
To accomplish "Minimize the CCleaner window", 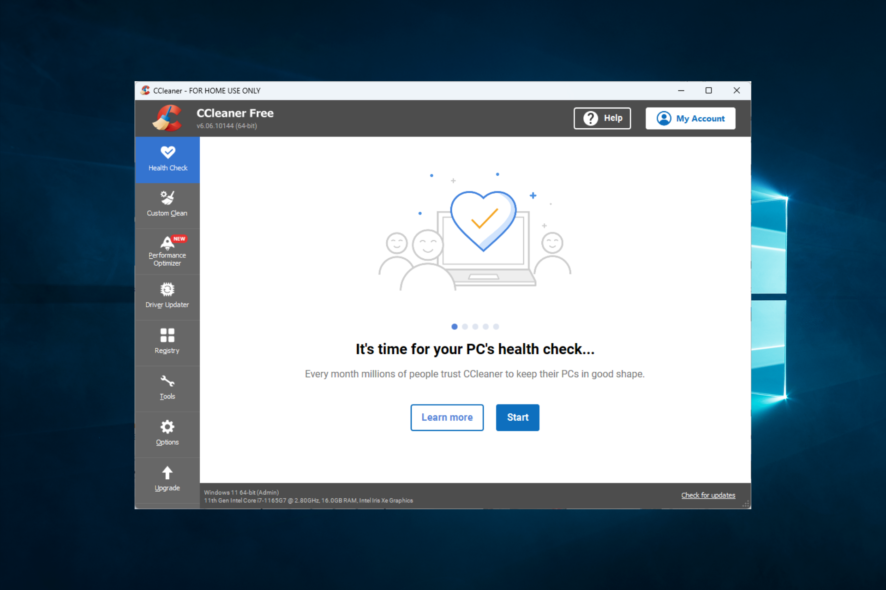I will click(681, 90).
